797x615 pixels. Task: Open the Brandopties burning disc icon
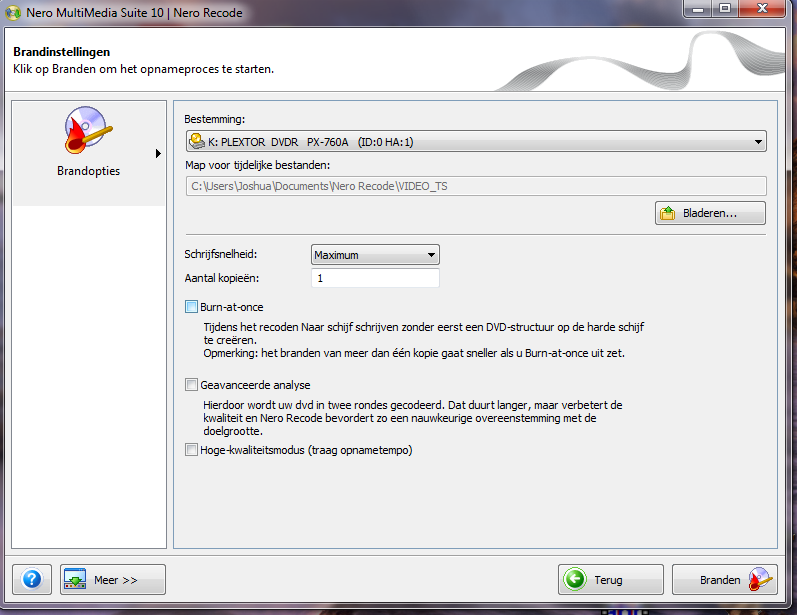[88, 130]
